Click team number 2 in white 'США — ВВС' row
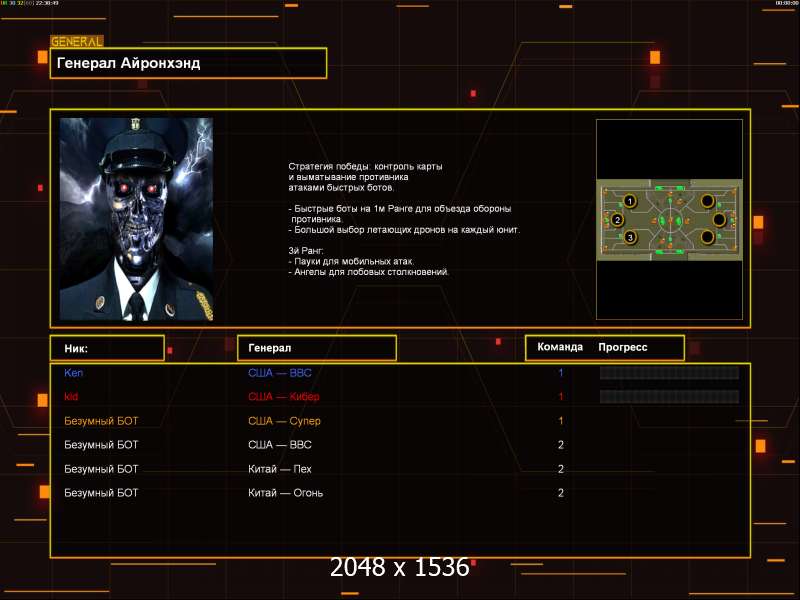This screenshot has width=800, height=600. point(561,445)
